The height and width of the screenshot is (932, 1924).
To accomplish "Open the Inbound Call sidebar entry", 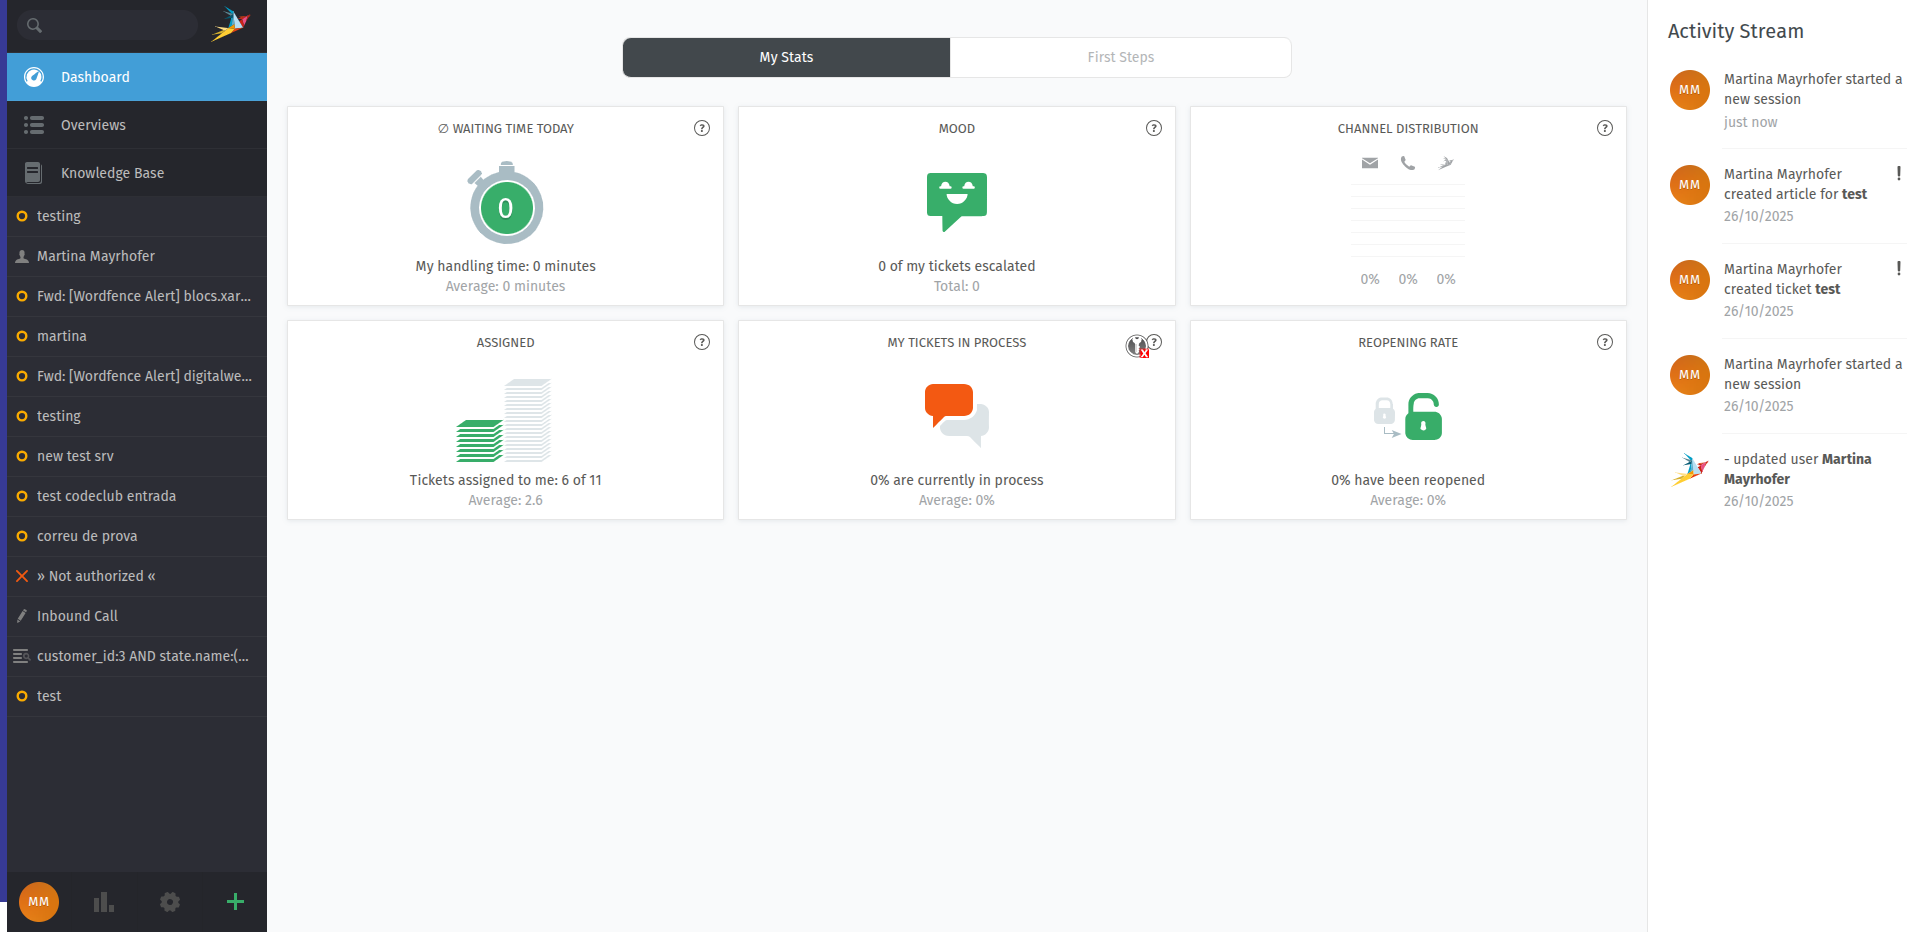I will [x=77, y=616].
